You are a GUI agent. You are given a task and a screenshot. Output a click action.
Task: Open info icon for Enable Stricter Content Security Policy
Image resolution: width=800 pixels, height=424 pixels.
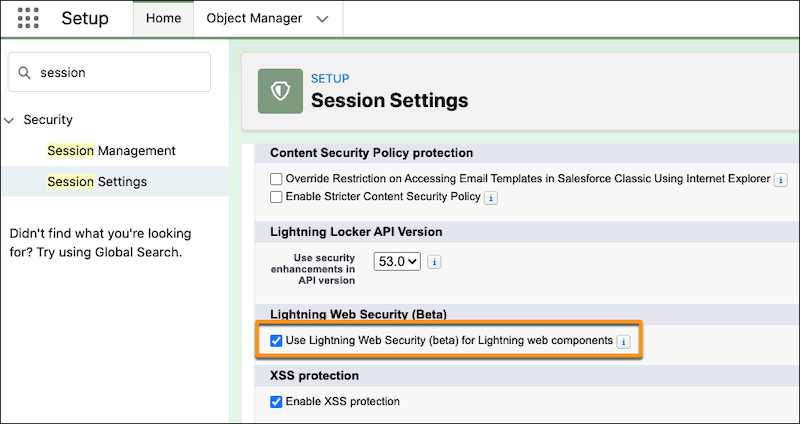click(x=491, y=198)
